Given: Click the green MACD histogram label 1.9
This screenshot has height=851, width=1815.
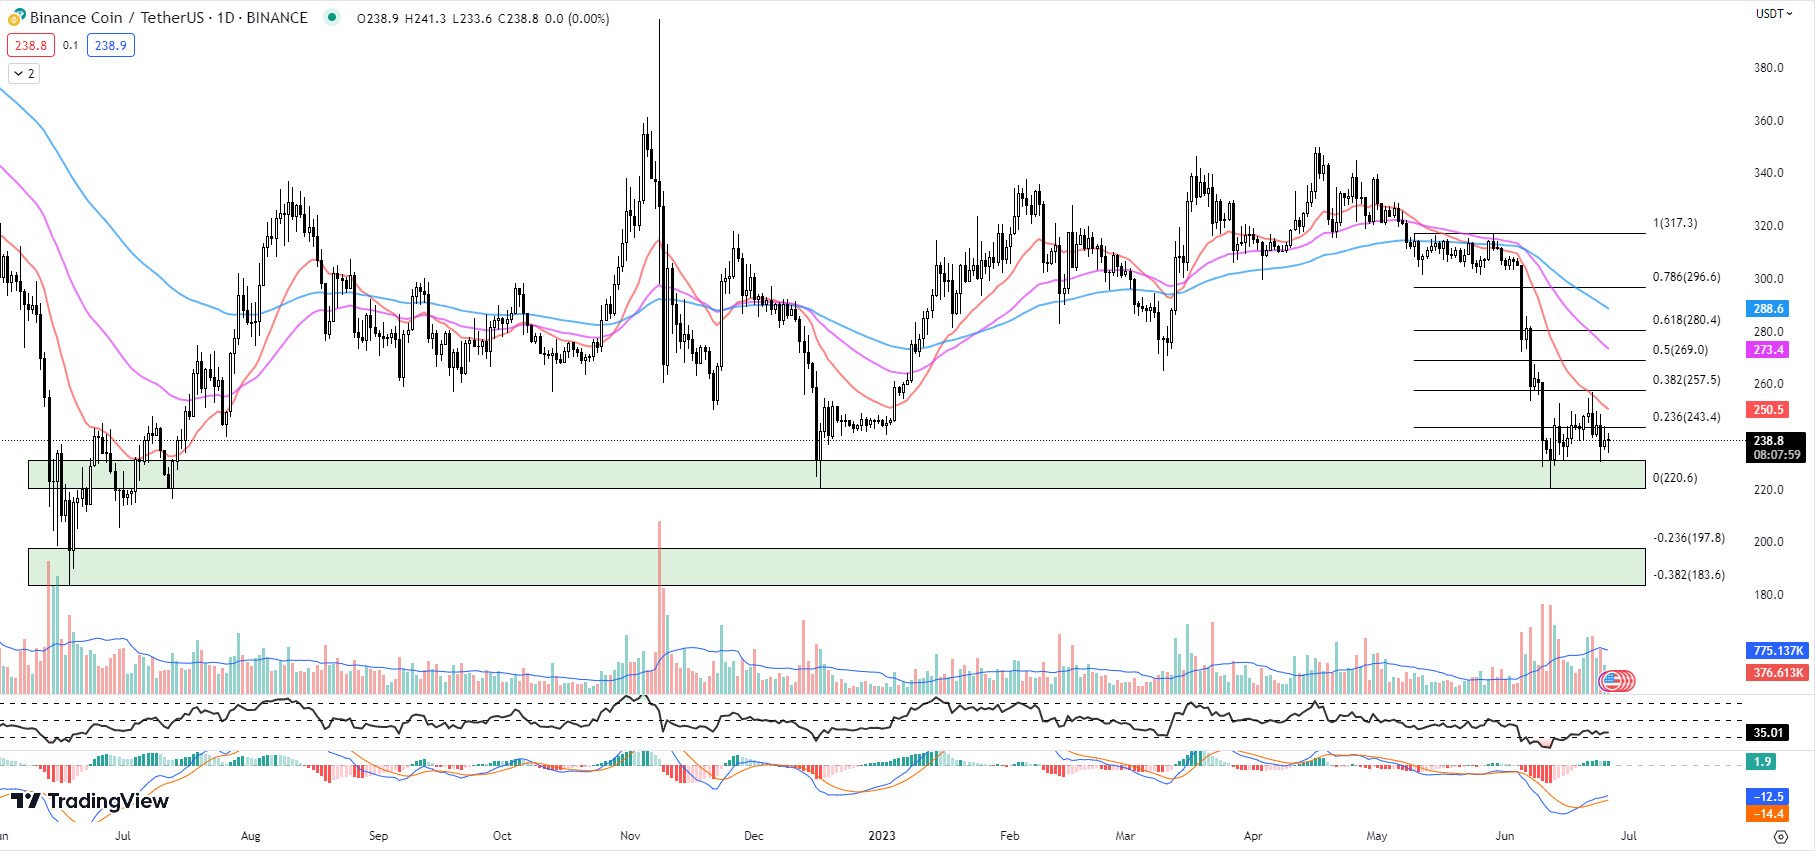Looking at the screenshot, I should [1762, 762].
